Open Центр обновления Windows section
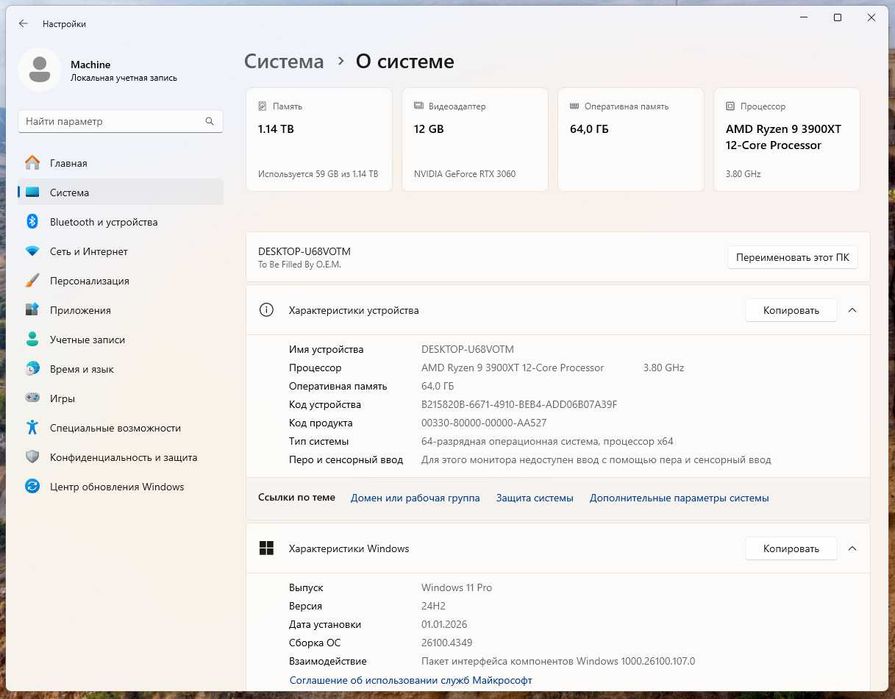895x699 pixels. tap(120, 486)
